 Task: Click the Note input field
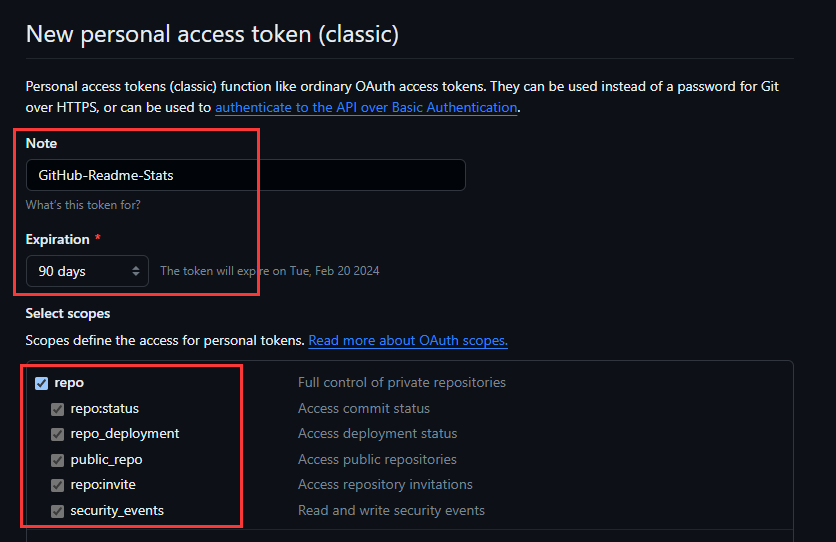point(246,175)
